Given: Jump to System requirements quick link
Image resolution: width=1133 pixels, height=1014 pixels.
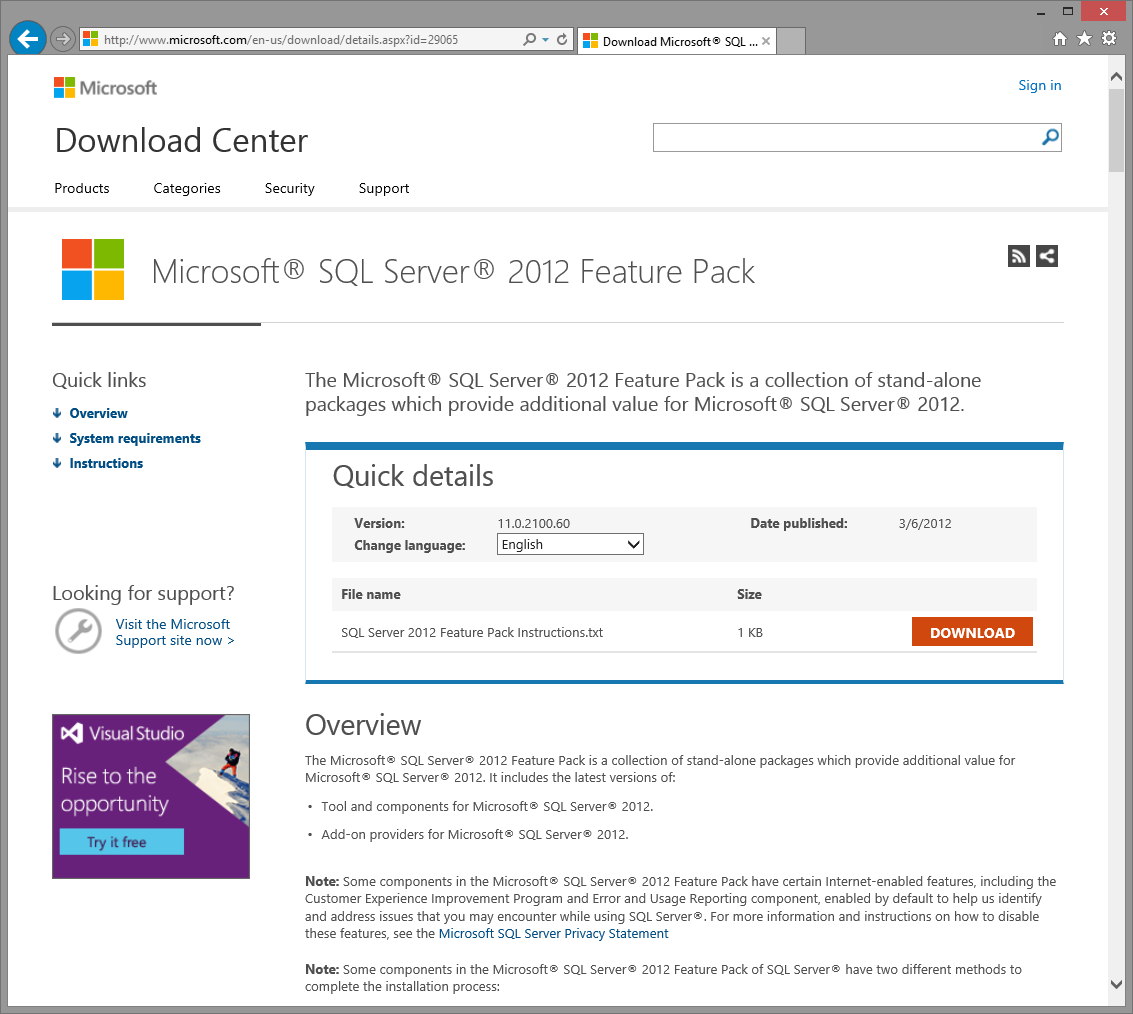Looking at the screenshot, I should [x=135, y=438].
